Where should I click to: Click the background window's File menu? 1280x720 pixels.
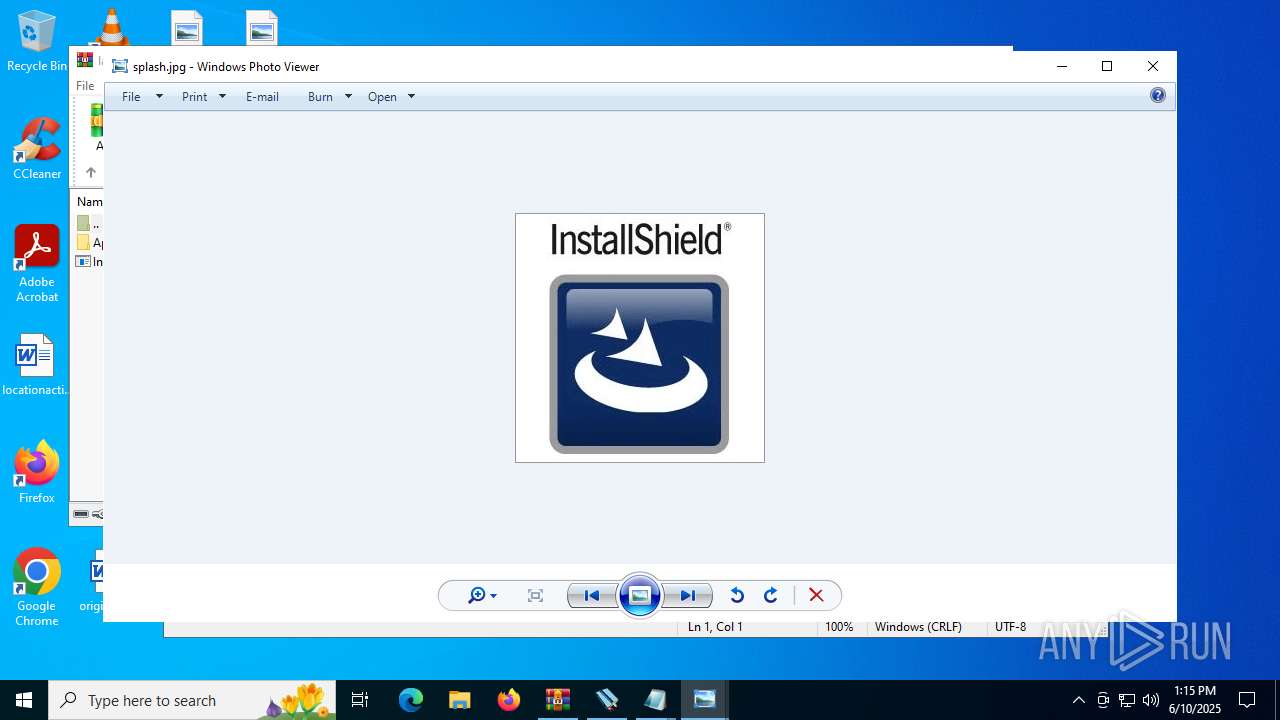86,86
